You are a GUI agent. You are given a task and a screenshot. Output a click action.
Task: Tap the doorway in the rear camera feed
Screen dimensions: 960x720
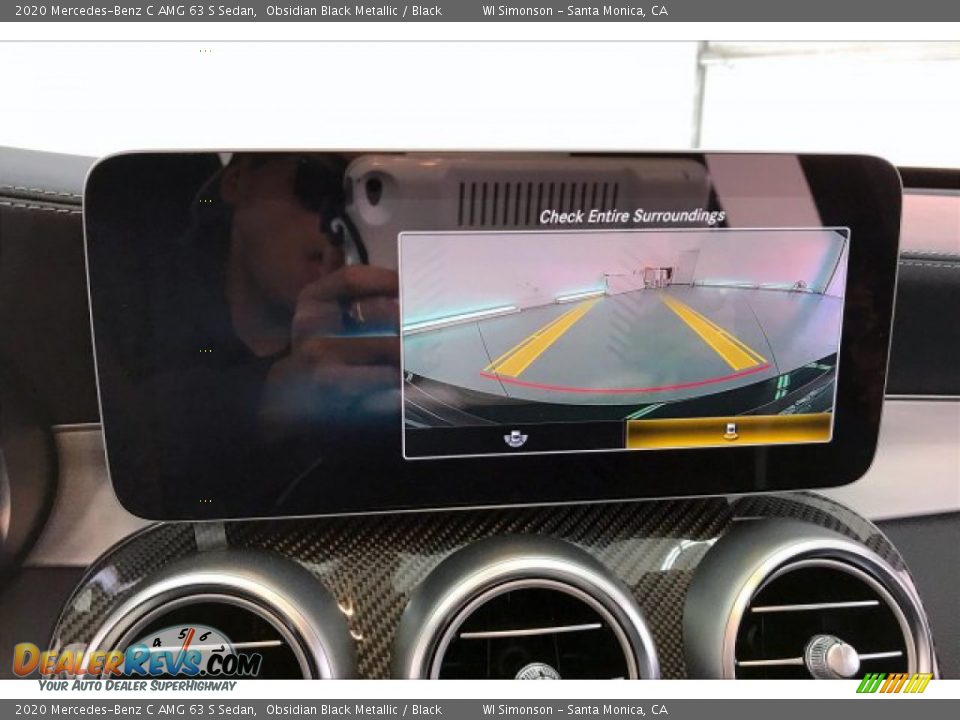pos(657,276)
